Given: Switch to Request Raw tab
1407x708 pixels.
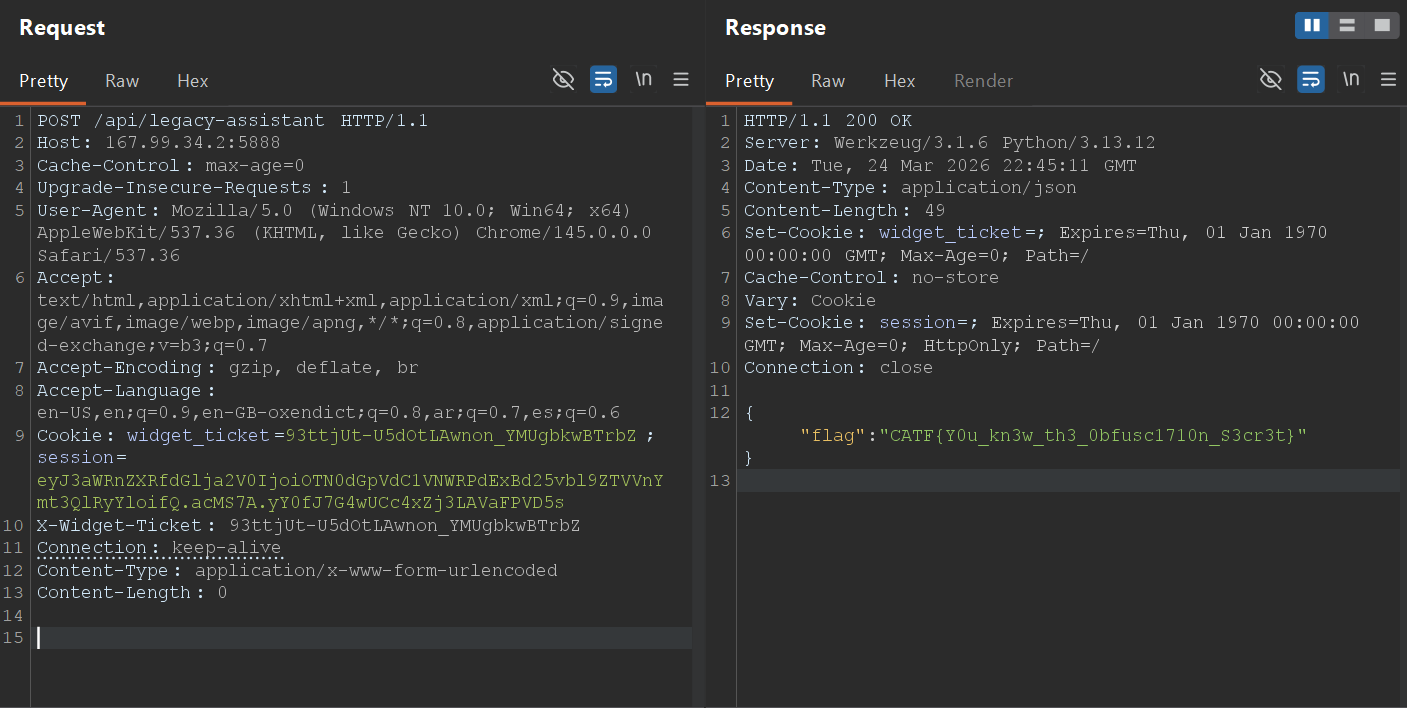Looking at the screenshot, I should pyautogui.click(x=122, y=81).
